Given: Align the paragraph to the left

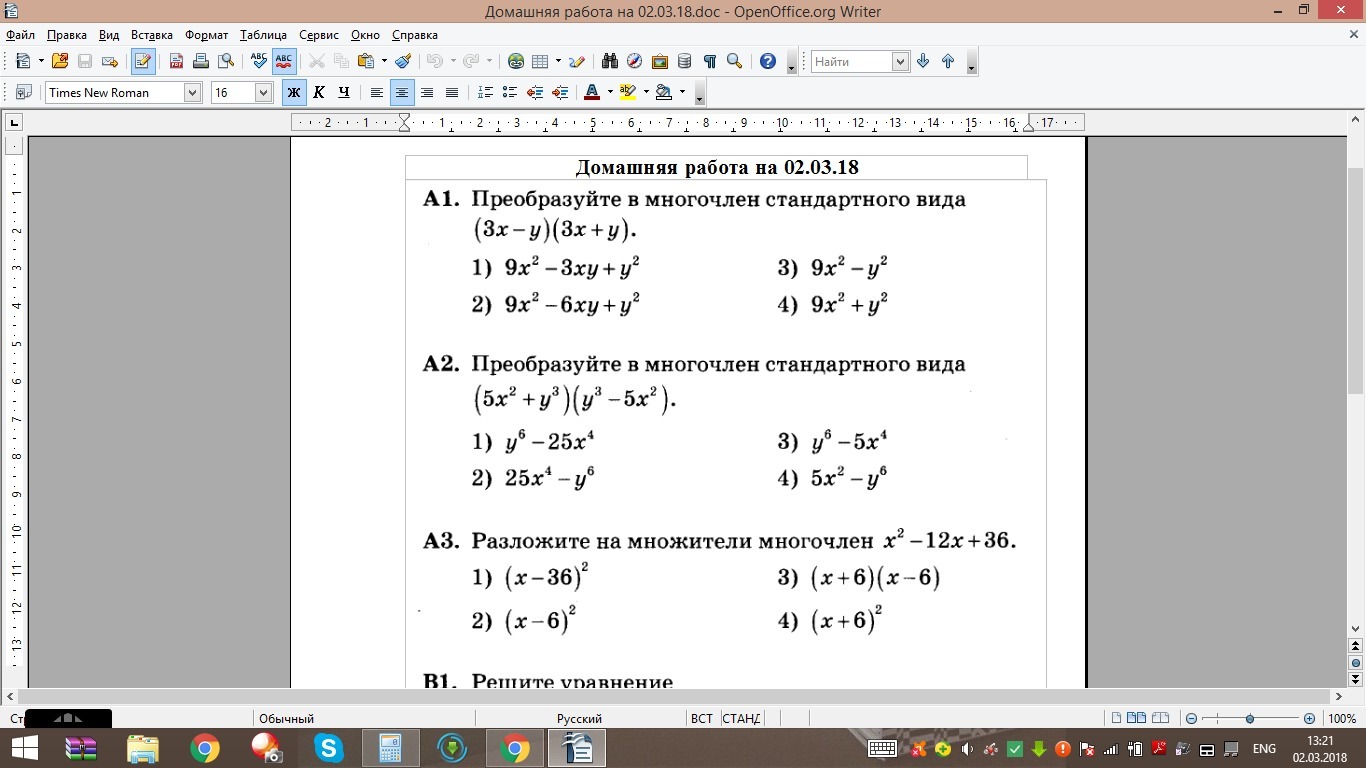Looking at the screenshot, I should (x=377, y=92).
